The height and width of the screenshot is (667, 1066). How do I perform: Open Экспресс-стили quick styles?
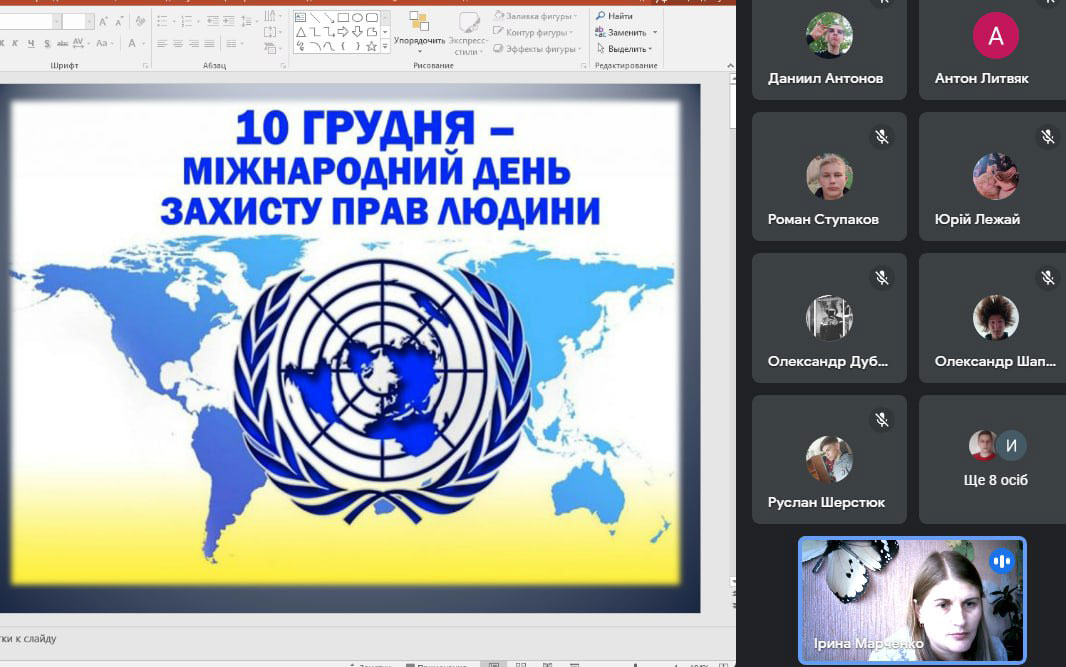coord(467,33)
